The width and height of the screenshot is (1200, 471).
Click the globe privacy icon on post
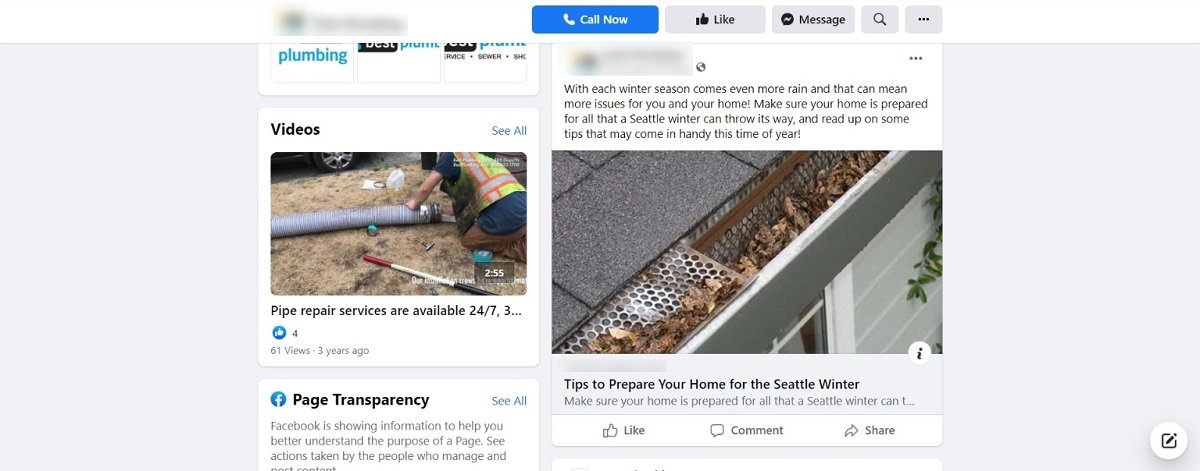pyautogui.click(x=701, y=67)
